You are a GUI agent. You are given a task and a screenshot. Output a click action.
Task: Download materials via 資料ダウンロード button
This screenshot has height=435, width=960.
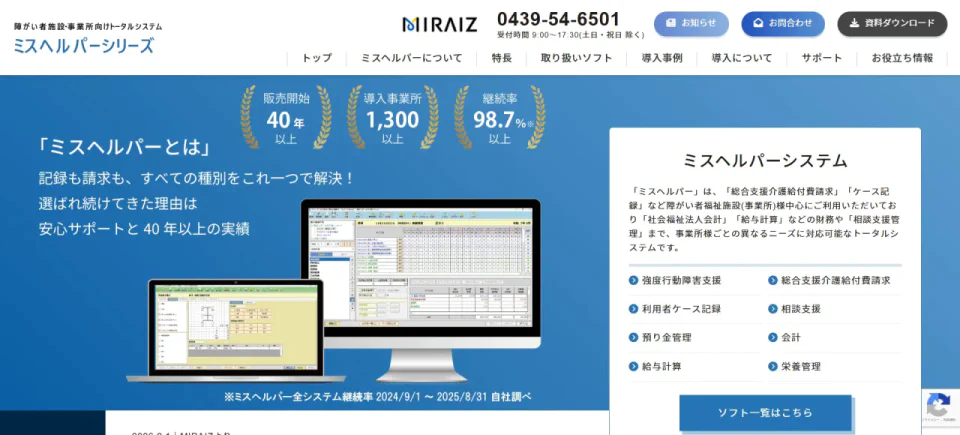pos(892,24)
